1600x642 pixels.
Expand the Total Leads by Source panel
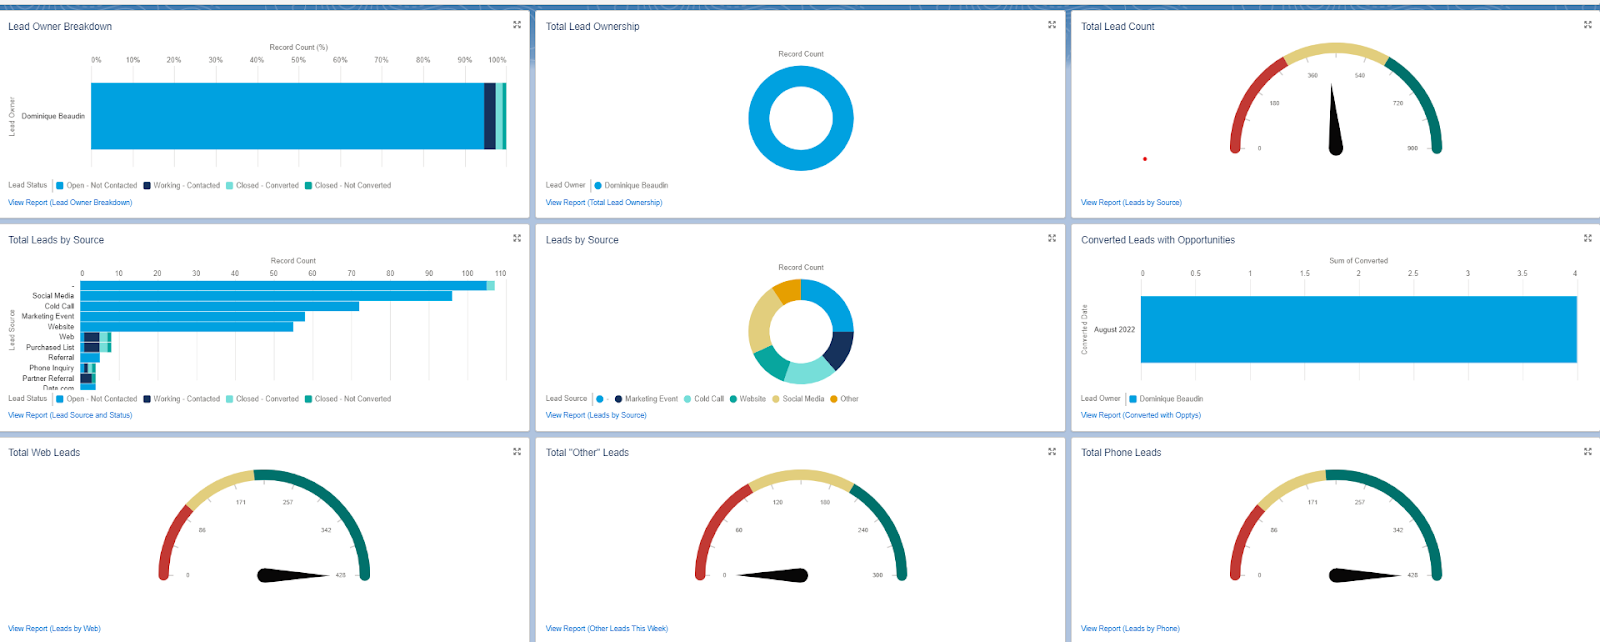click(517, 238)
